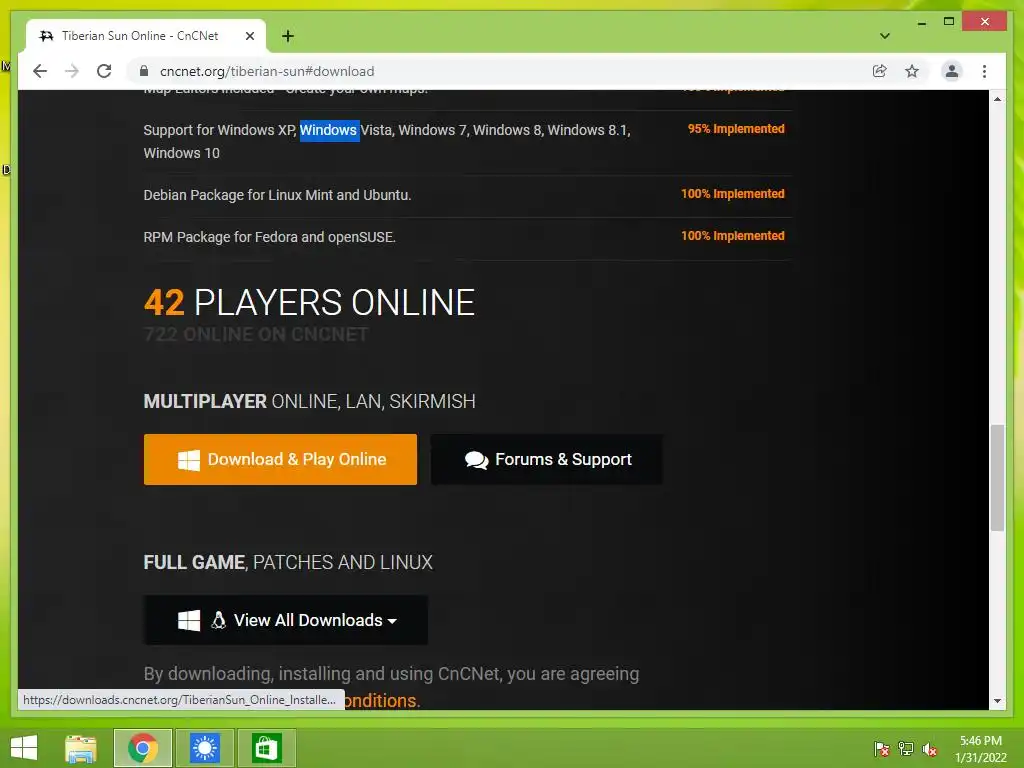Expand the tab search chevron
The width and height of the screenshot is (1024, 768).
pyautogui.click(x=885, y=36)
